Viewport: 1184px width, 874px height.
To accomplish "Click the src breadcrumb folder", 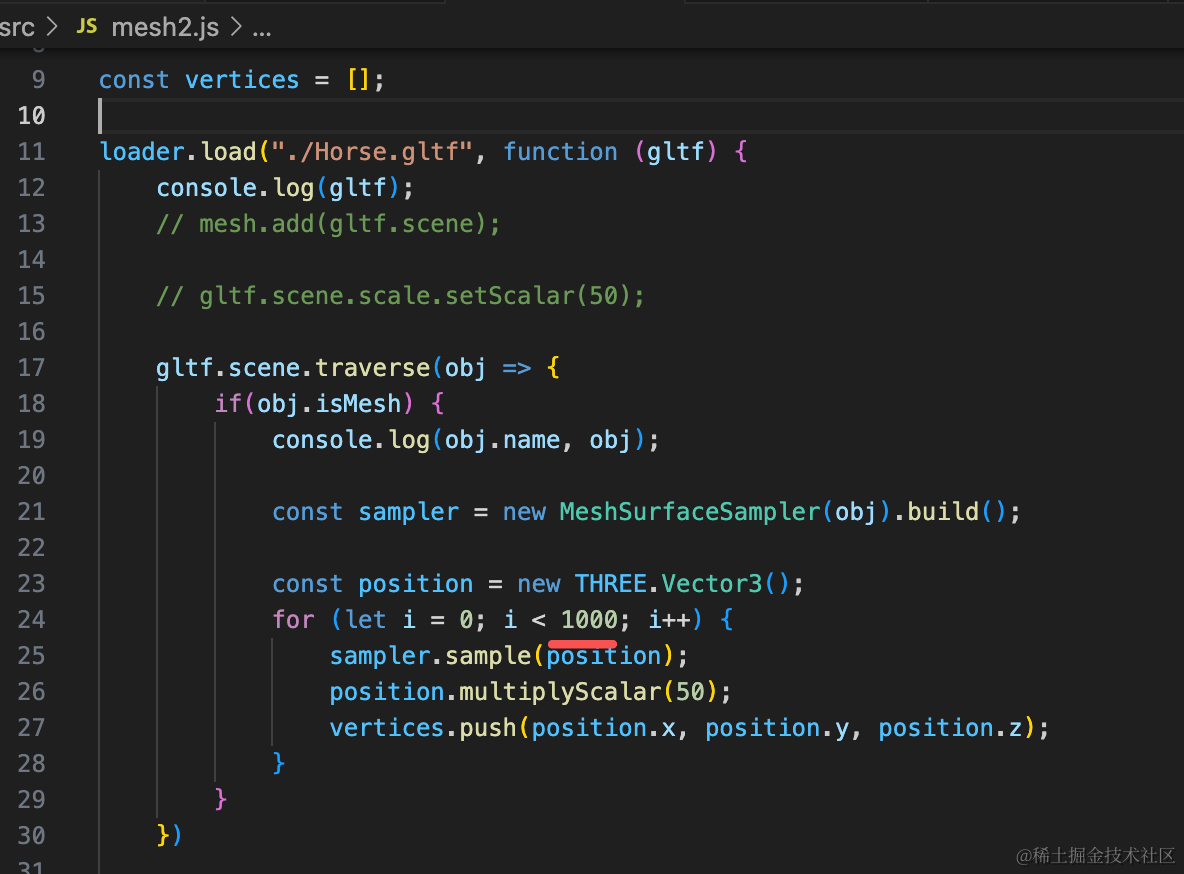I will click(x=17, y=28).
